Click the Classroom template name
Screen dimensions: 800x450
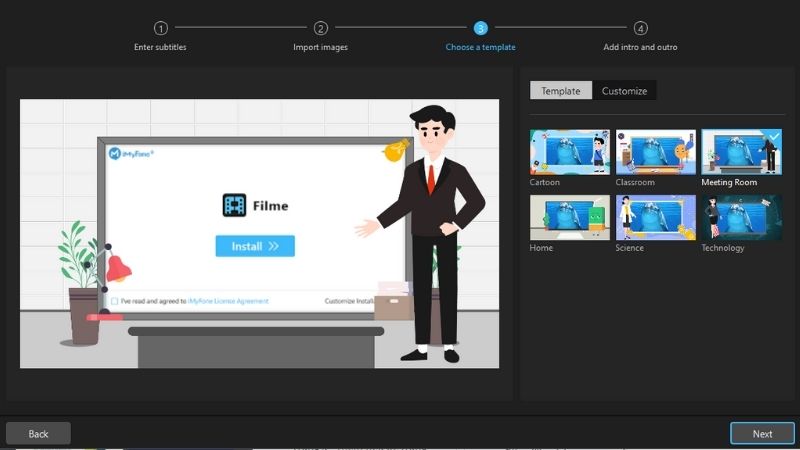tap(635, 182)
